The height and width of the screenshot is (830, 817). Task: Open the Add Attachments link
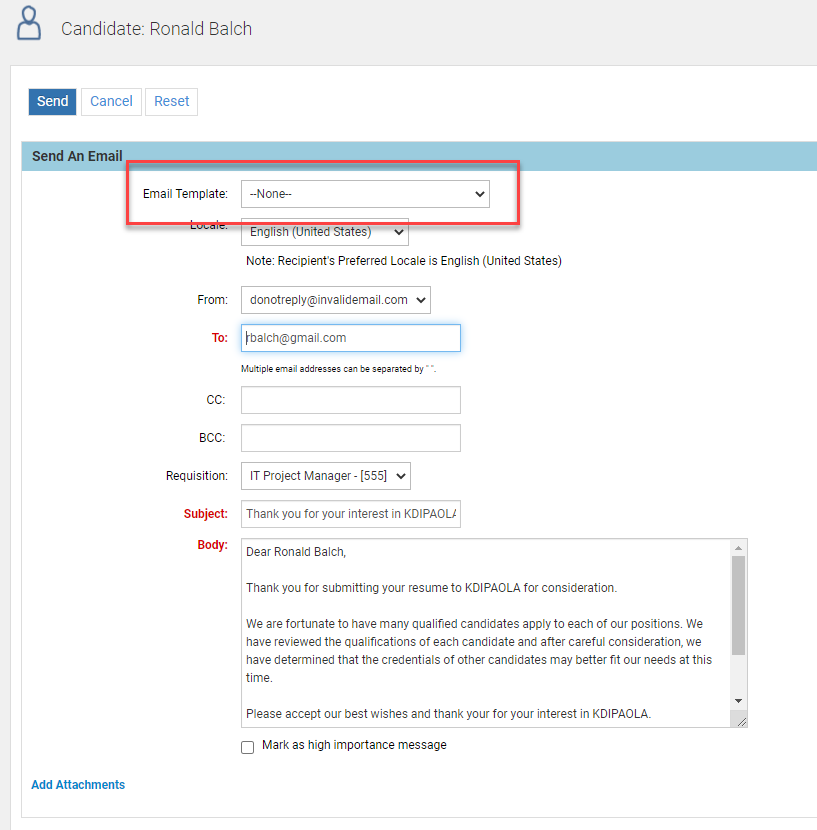coord(78,785)
